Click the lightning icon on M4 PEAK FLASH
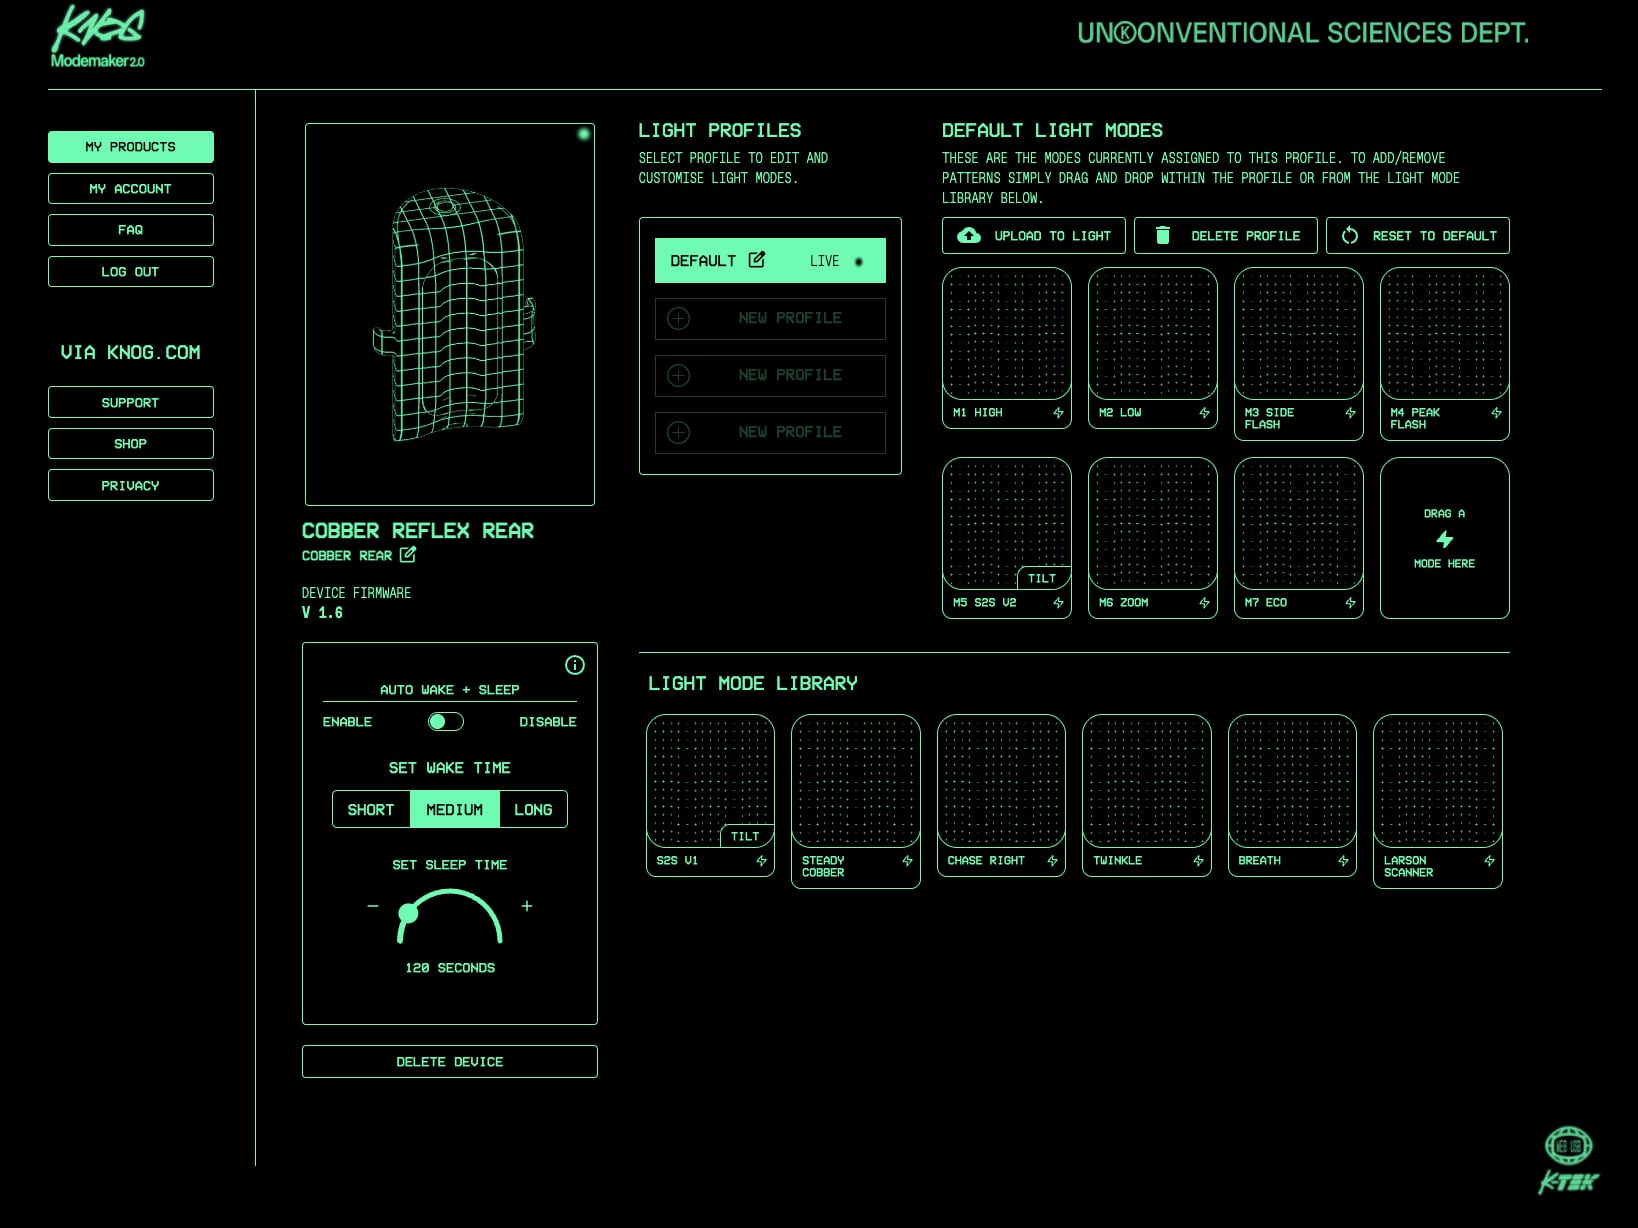Screen dimensions: 1638x1228 1496,413
